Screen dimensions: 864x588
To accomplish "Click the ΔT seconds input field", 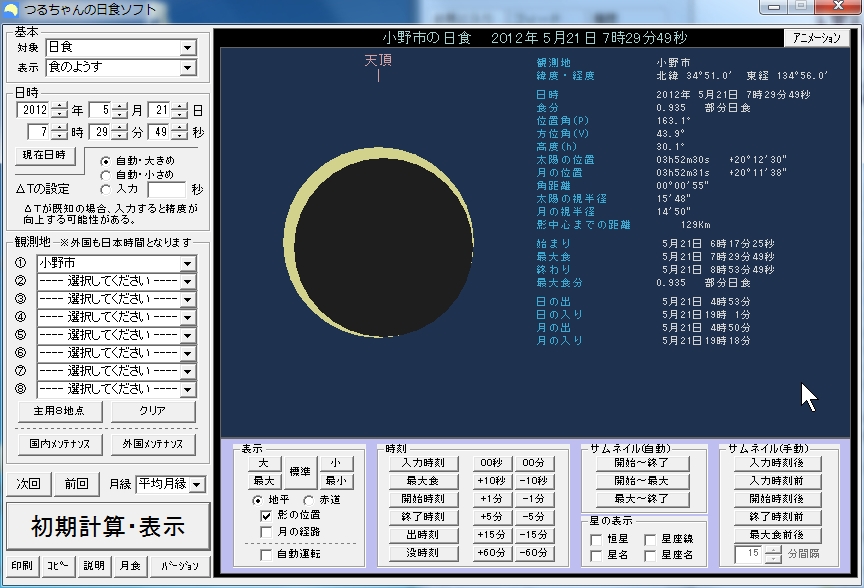I will coord(166,190).
